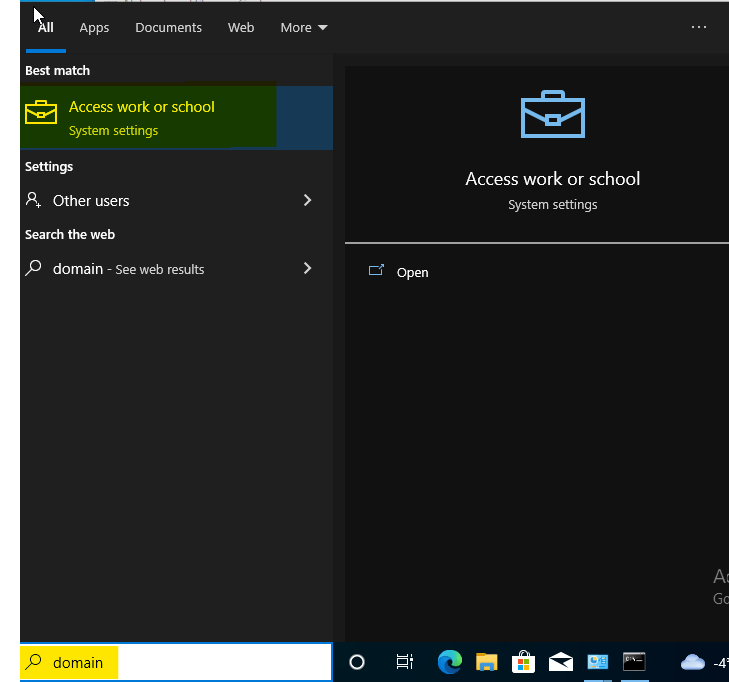Switch to the Web search tab
Image resolution: width=729 pixels, height=682 pixels.
[241, 28]
